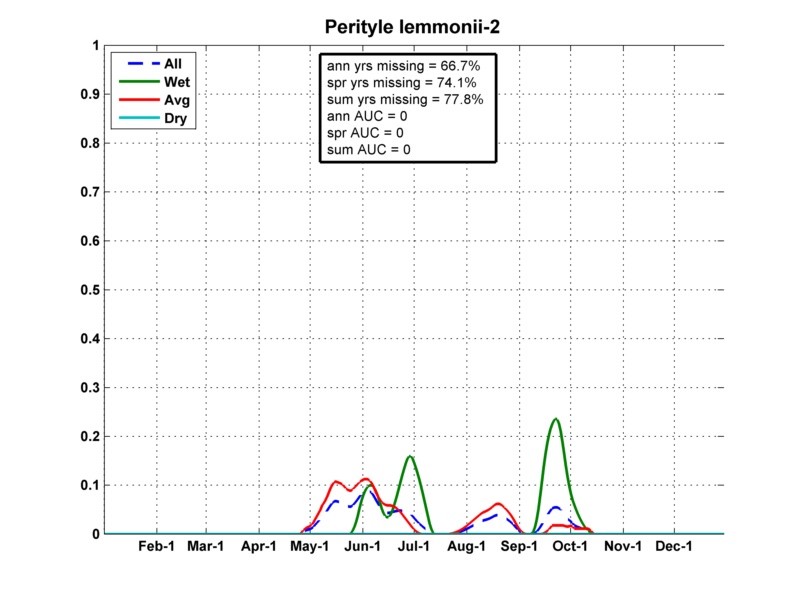The width and height of the screenshot is (800, 600).
Task: Click the cyan Dry legend line sample
Action: [x=136, y=119]
